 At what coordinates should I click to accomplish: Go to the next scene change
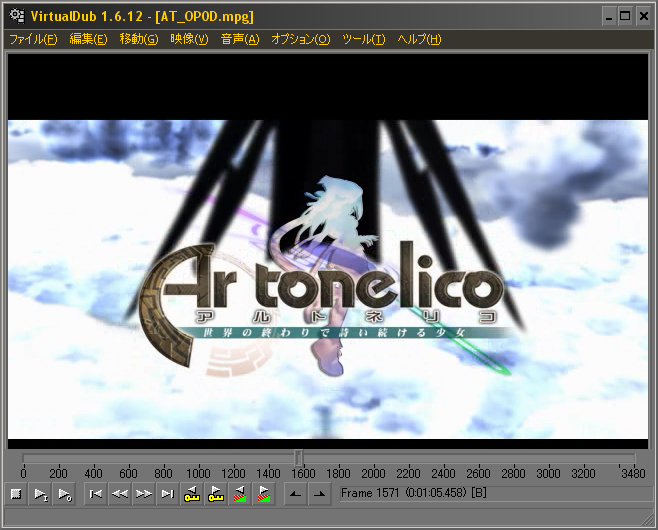264,494
